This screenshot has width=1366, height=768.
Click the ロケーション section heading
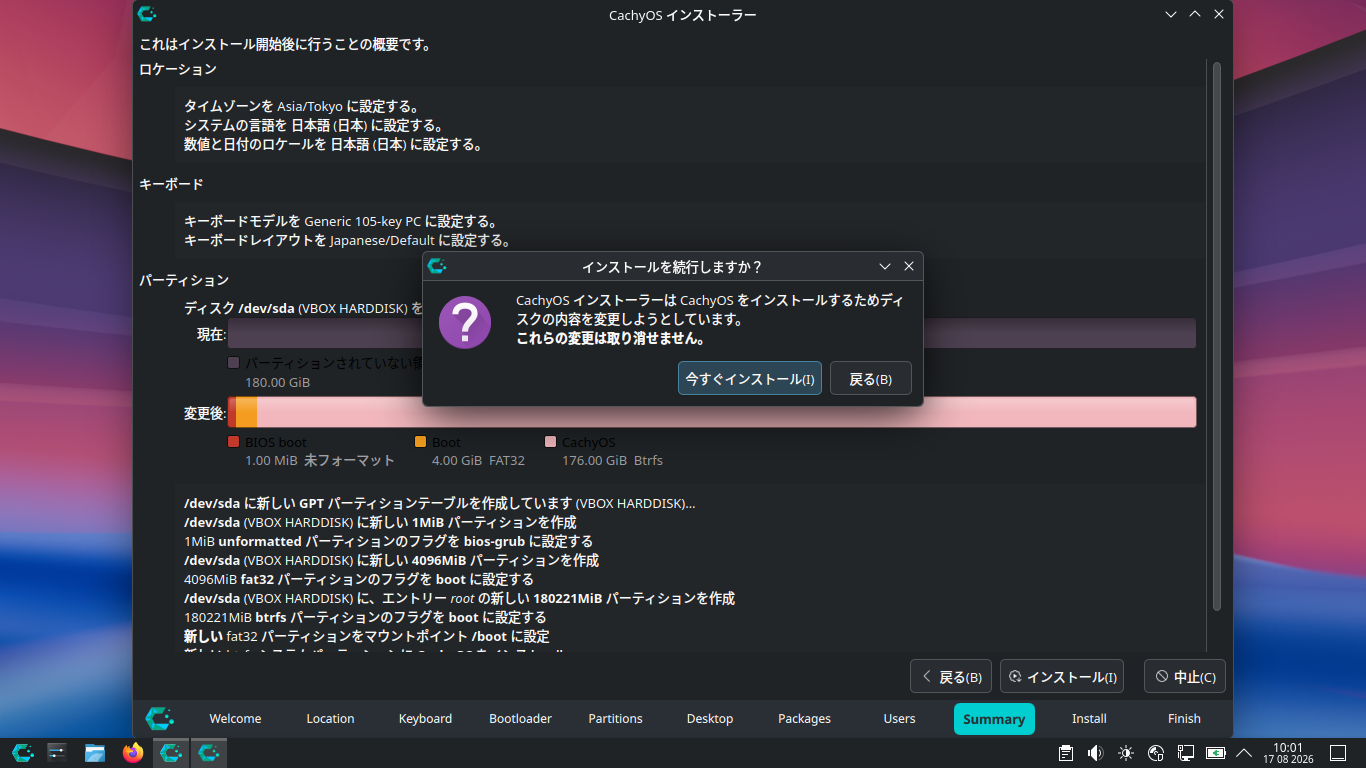178,69
